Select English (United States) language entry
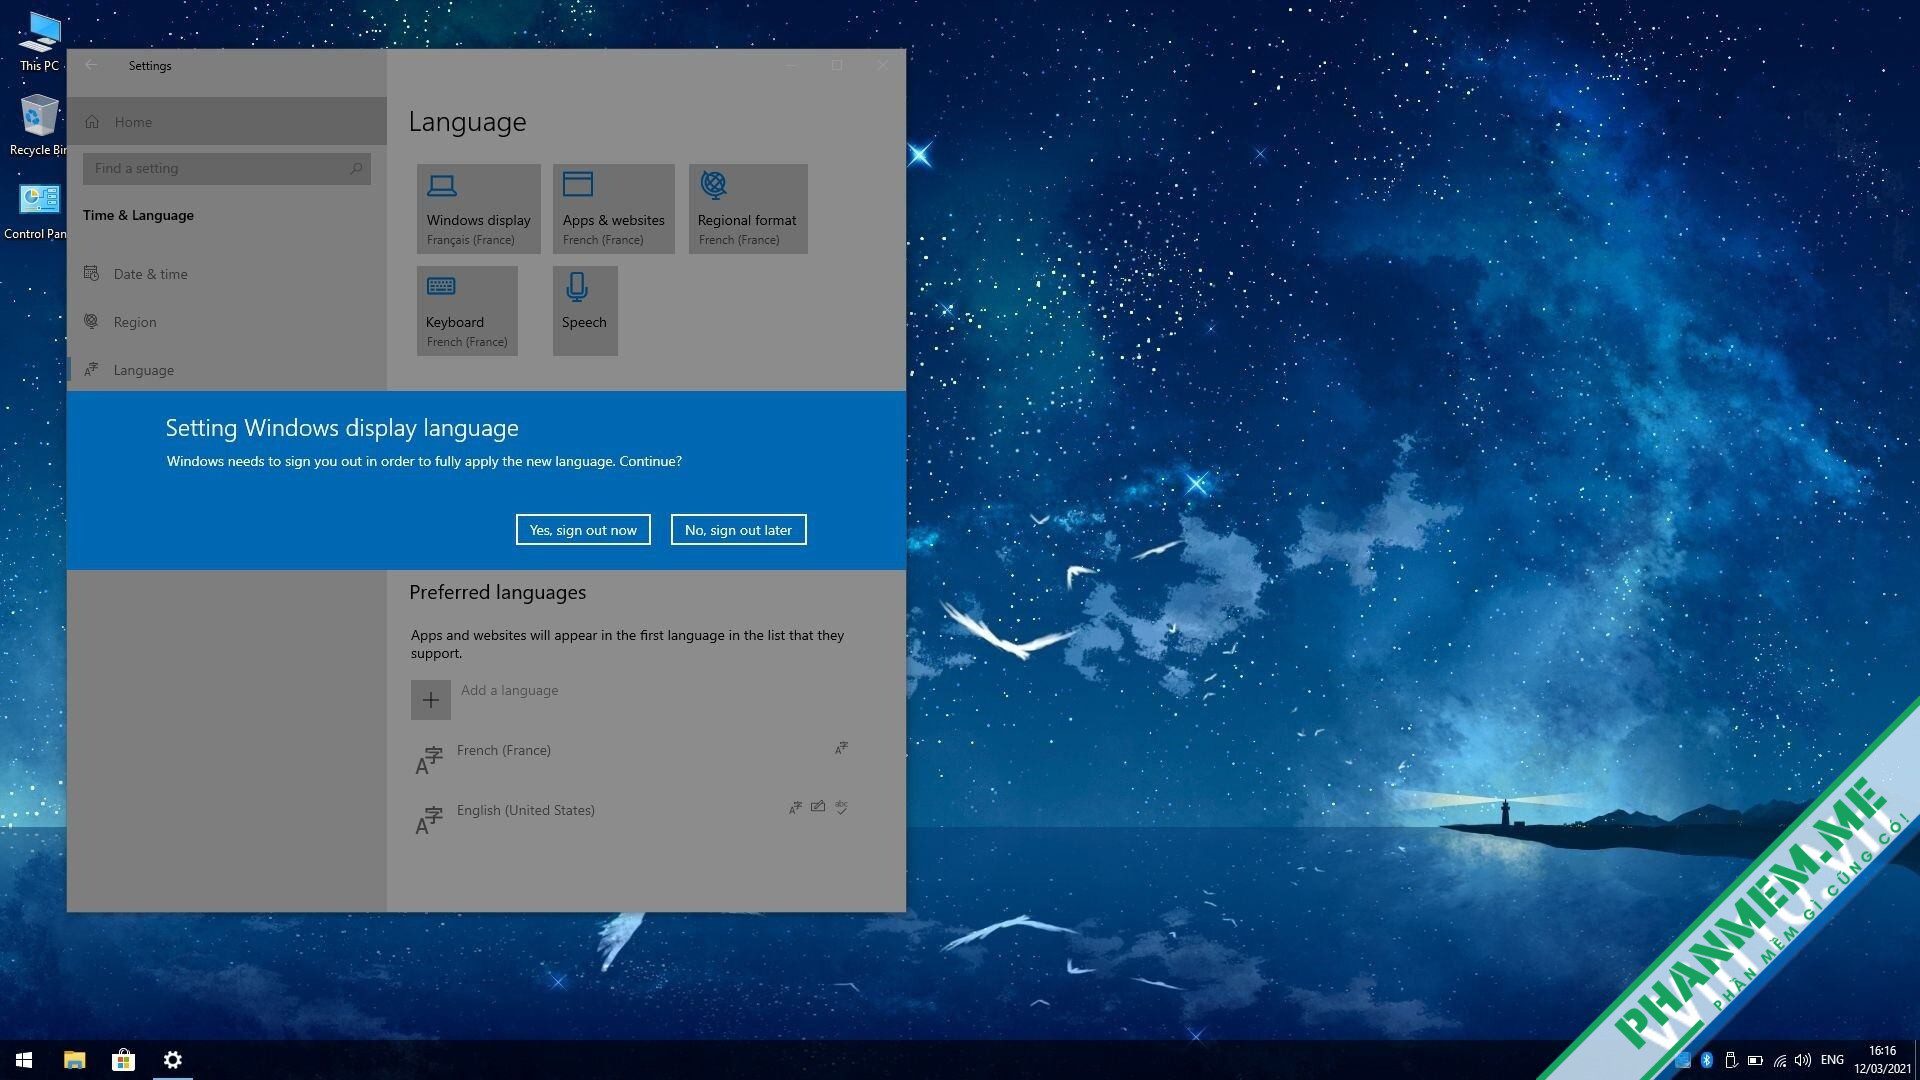Image resolution: width=1920 pixels, height=1080 pixels. click(x=632, y=820)
